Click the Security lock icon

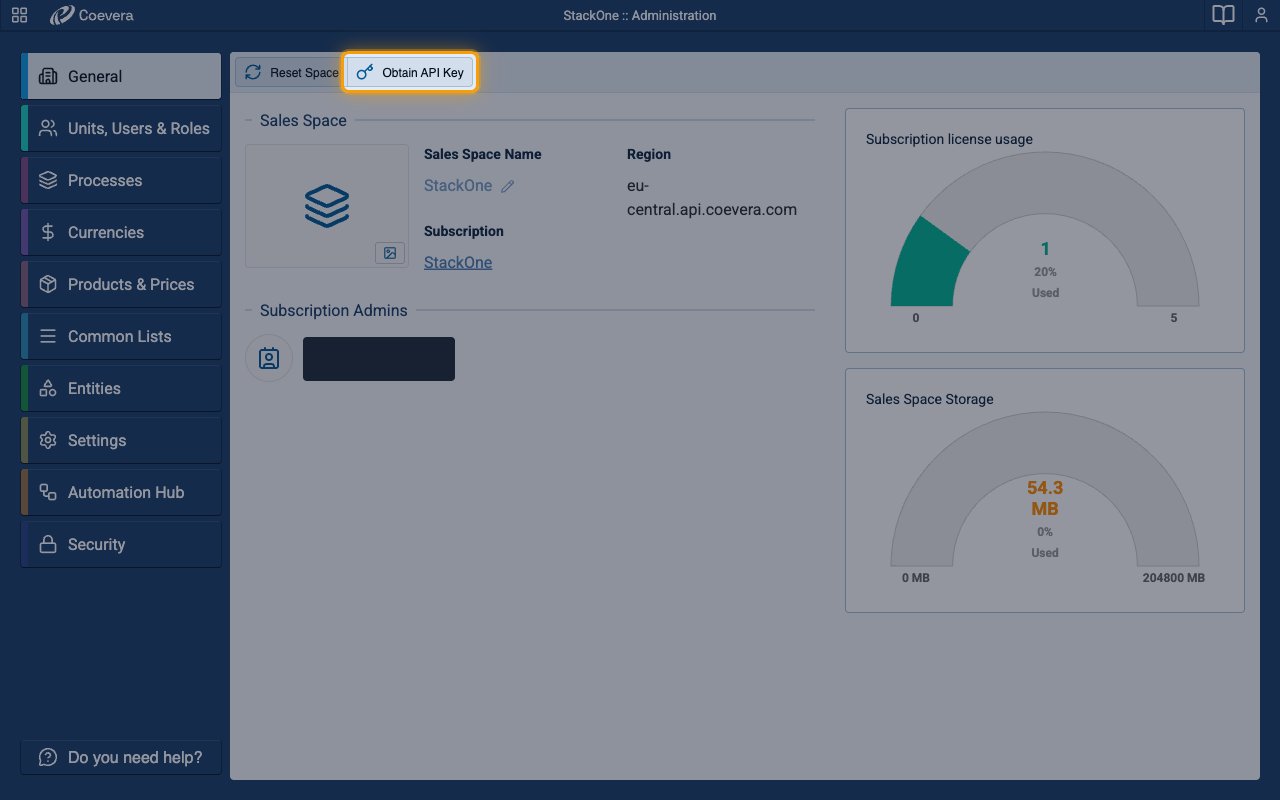coord(47,544)
